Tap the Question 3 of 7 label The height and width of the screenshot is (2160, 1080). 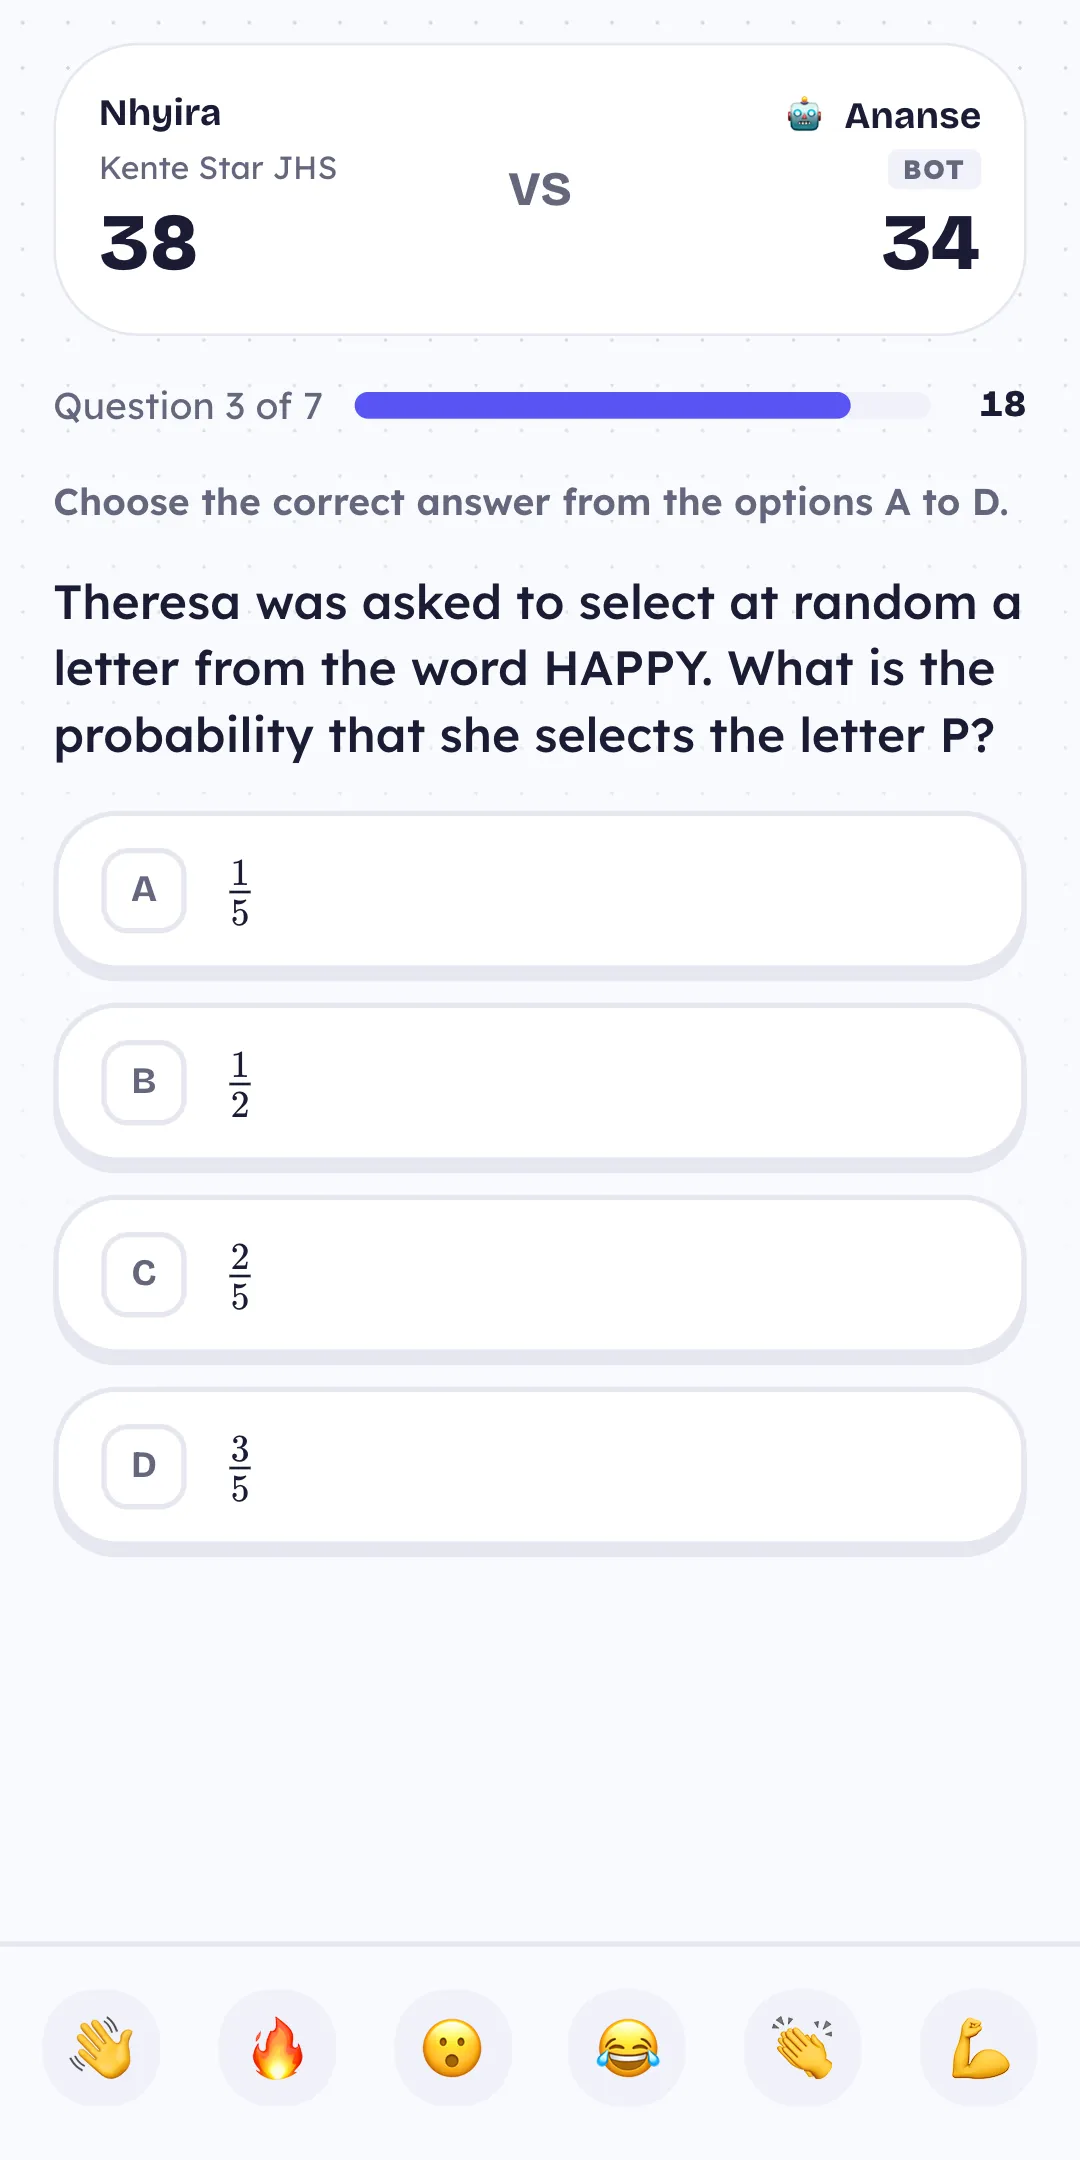[x=188, y=406]
